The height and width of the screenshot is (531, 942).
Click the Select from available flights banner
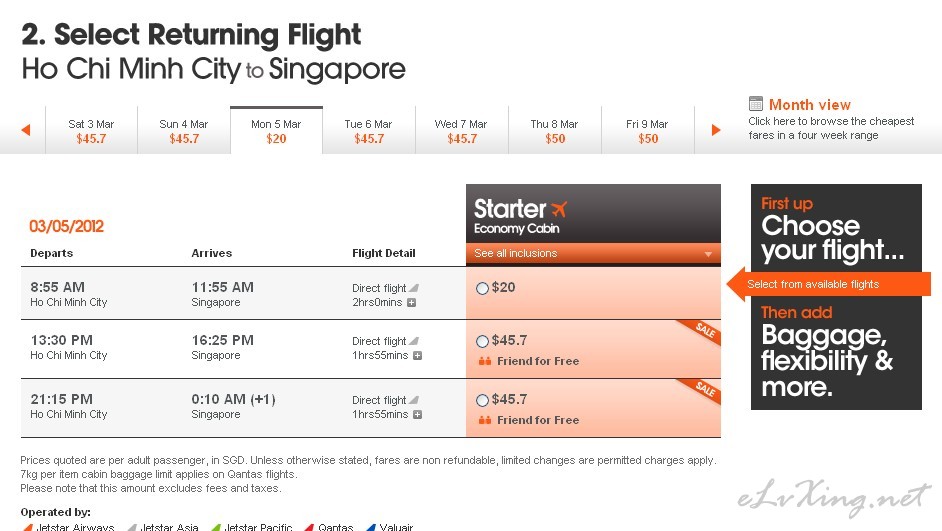coord(829,284)
